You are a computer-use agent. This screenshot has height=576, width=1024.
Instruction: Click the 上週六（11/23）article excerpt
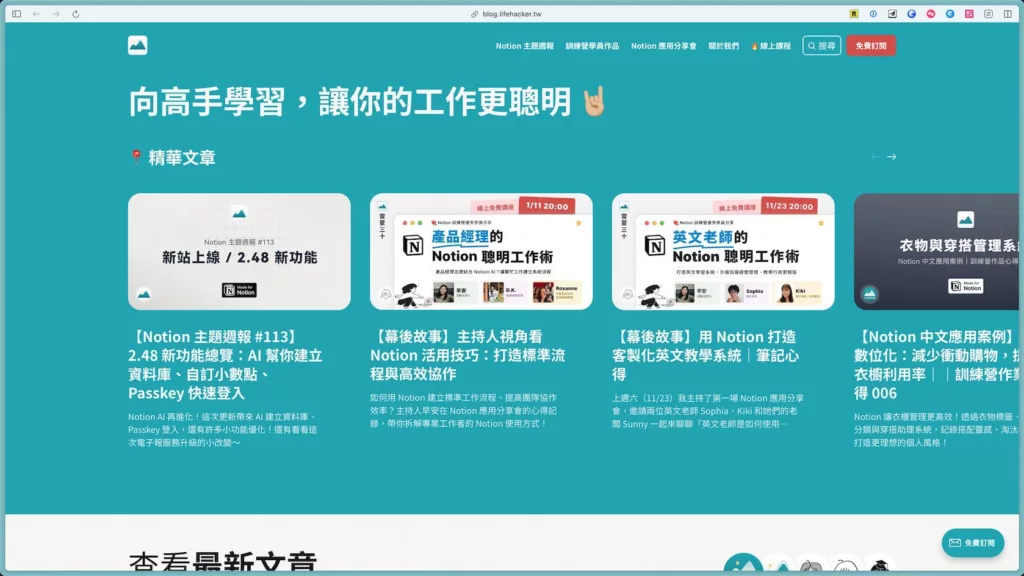point(708,411)
